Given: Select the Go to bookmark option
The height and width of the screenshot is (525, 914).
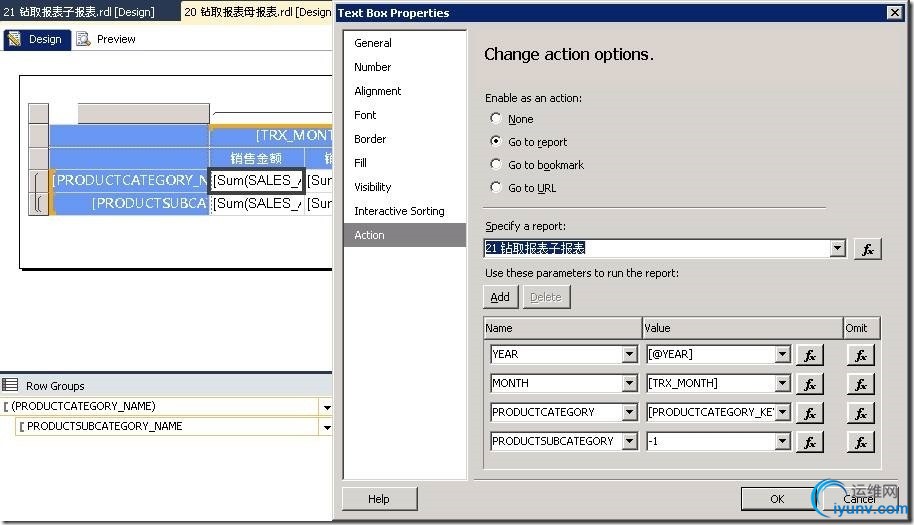Looking at the screenshot, I should (x=495, y=164).
